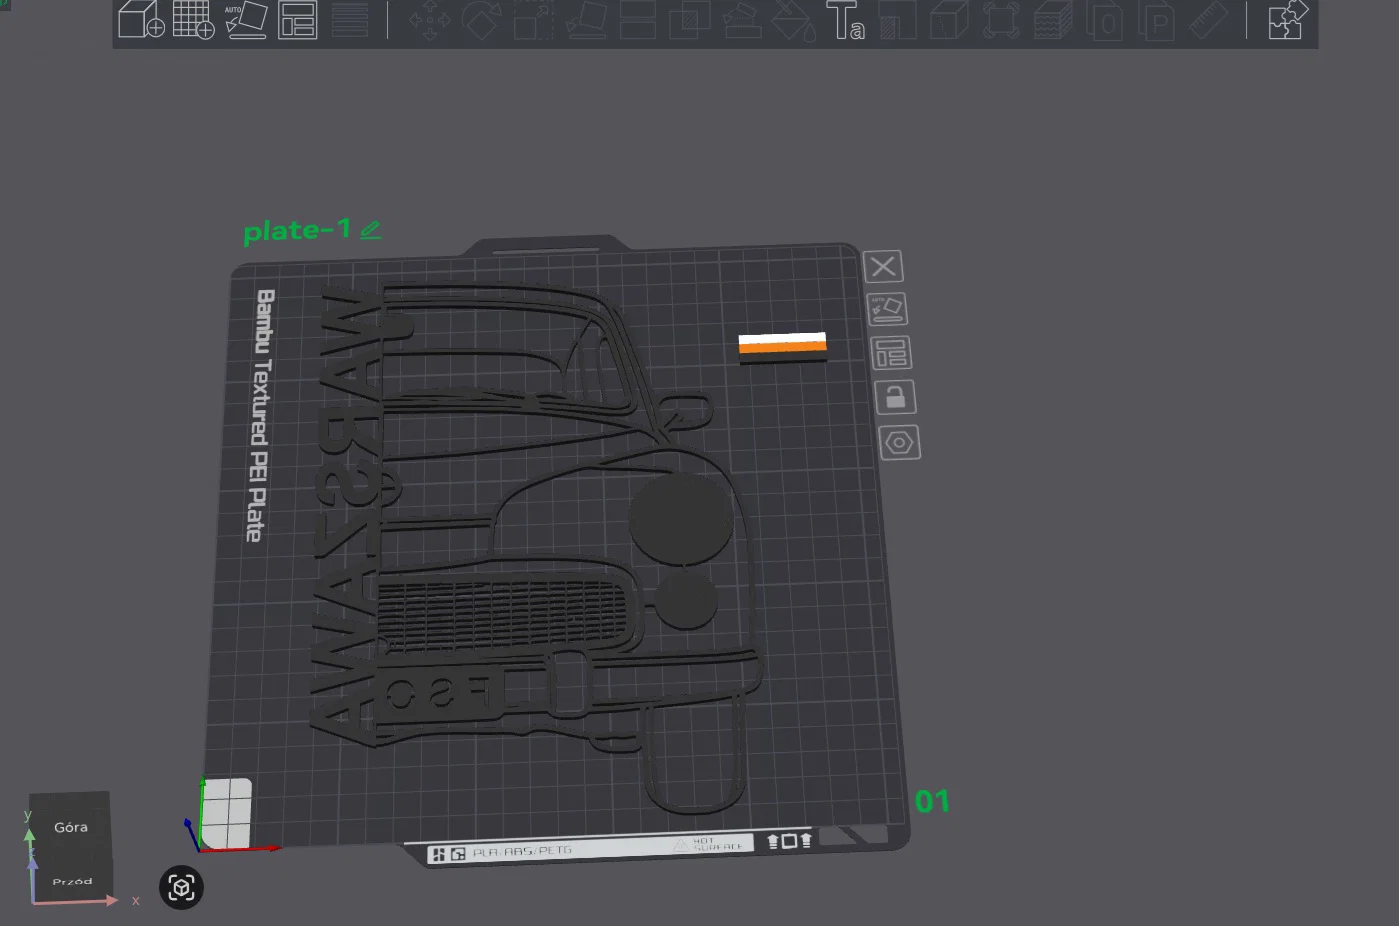Screen dimensions: 1399x926
Task: Click the square with corner circles icon
Action: click(x=1001, y=19)
